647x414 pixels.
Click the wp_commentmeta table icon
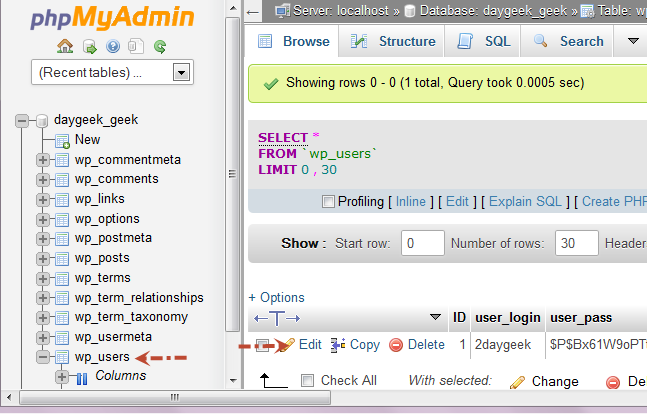(x=62, y=160)
